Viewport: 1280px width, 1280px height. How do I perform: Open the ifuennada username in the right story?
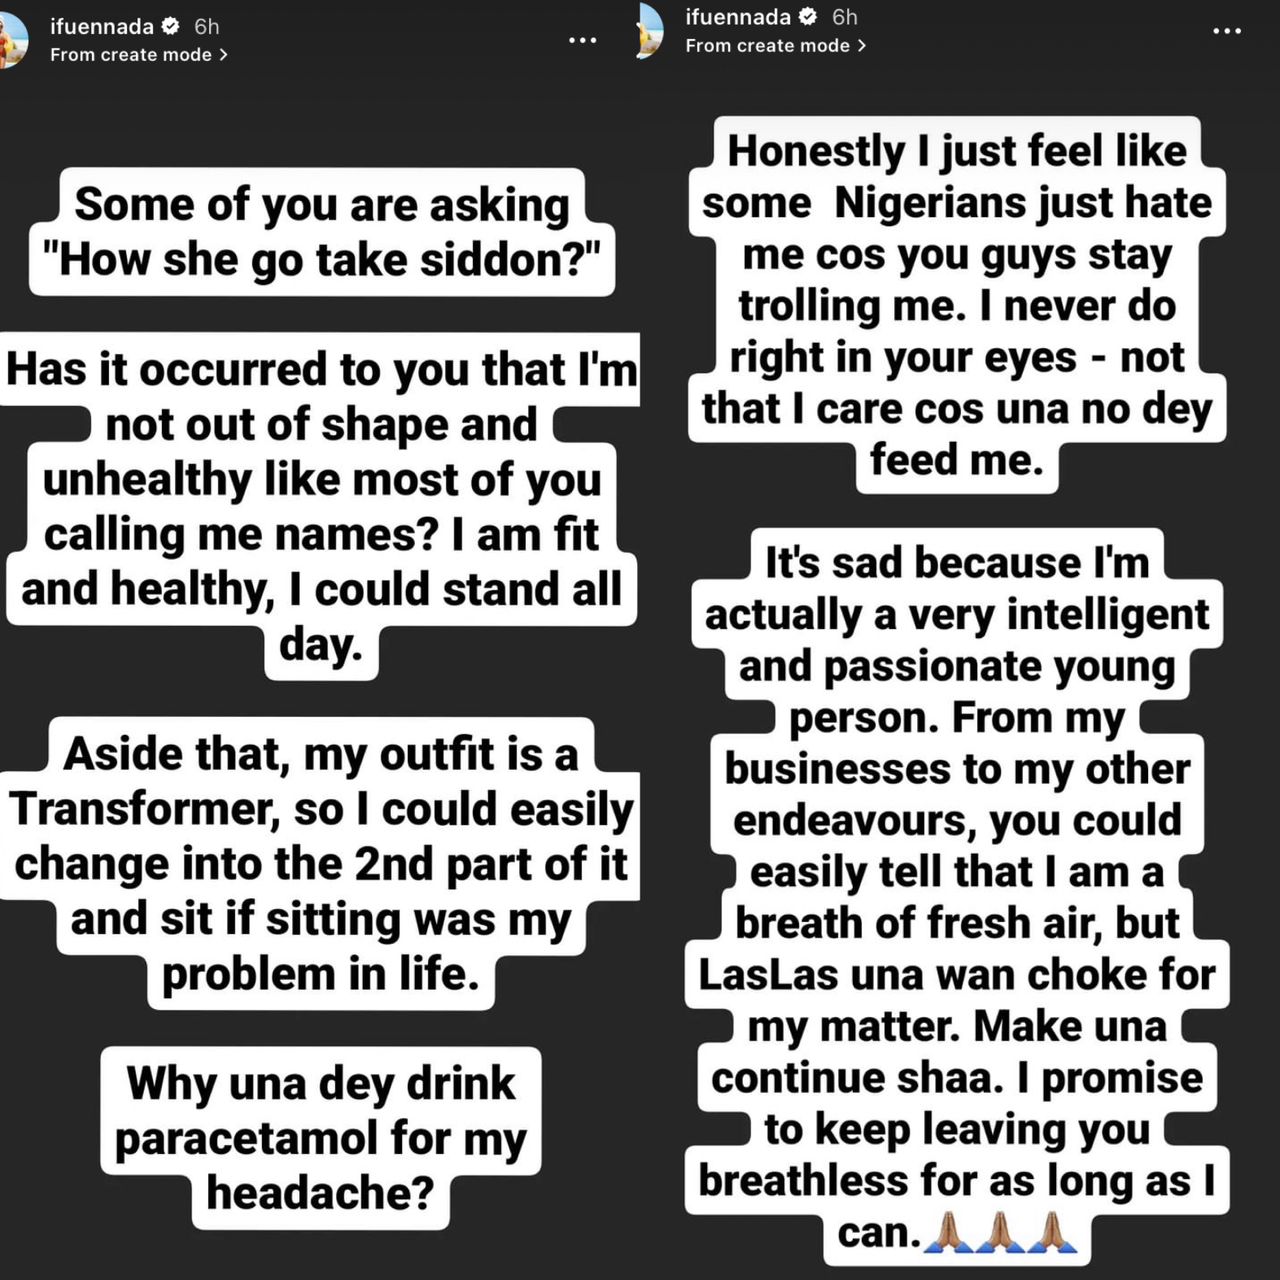(738, 17)
